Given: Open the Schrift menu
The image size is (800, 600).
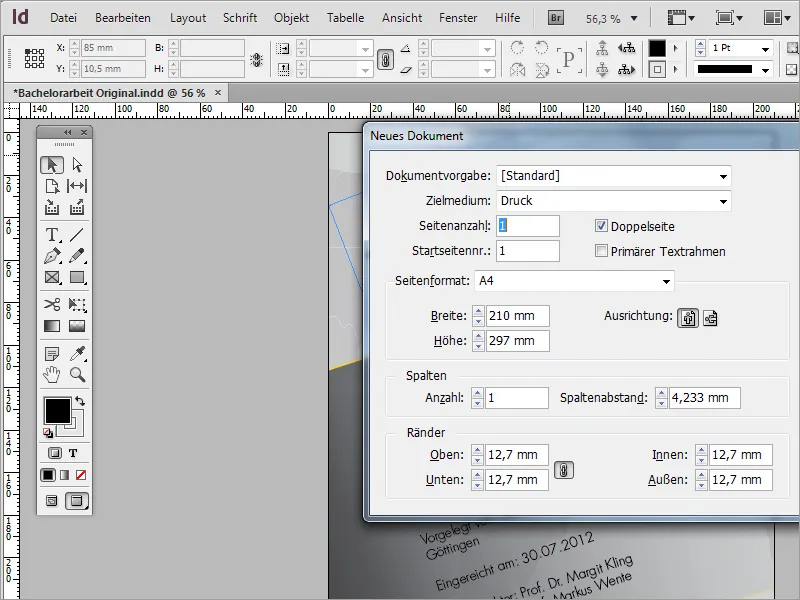Looking at the screenshot, I should [x=240, y=18].
